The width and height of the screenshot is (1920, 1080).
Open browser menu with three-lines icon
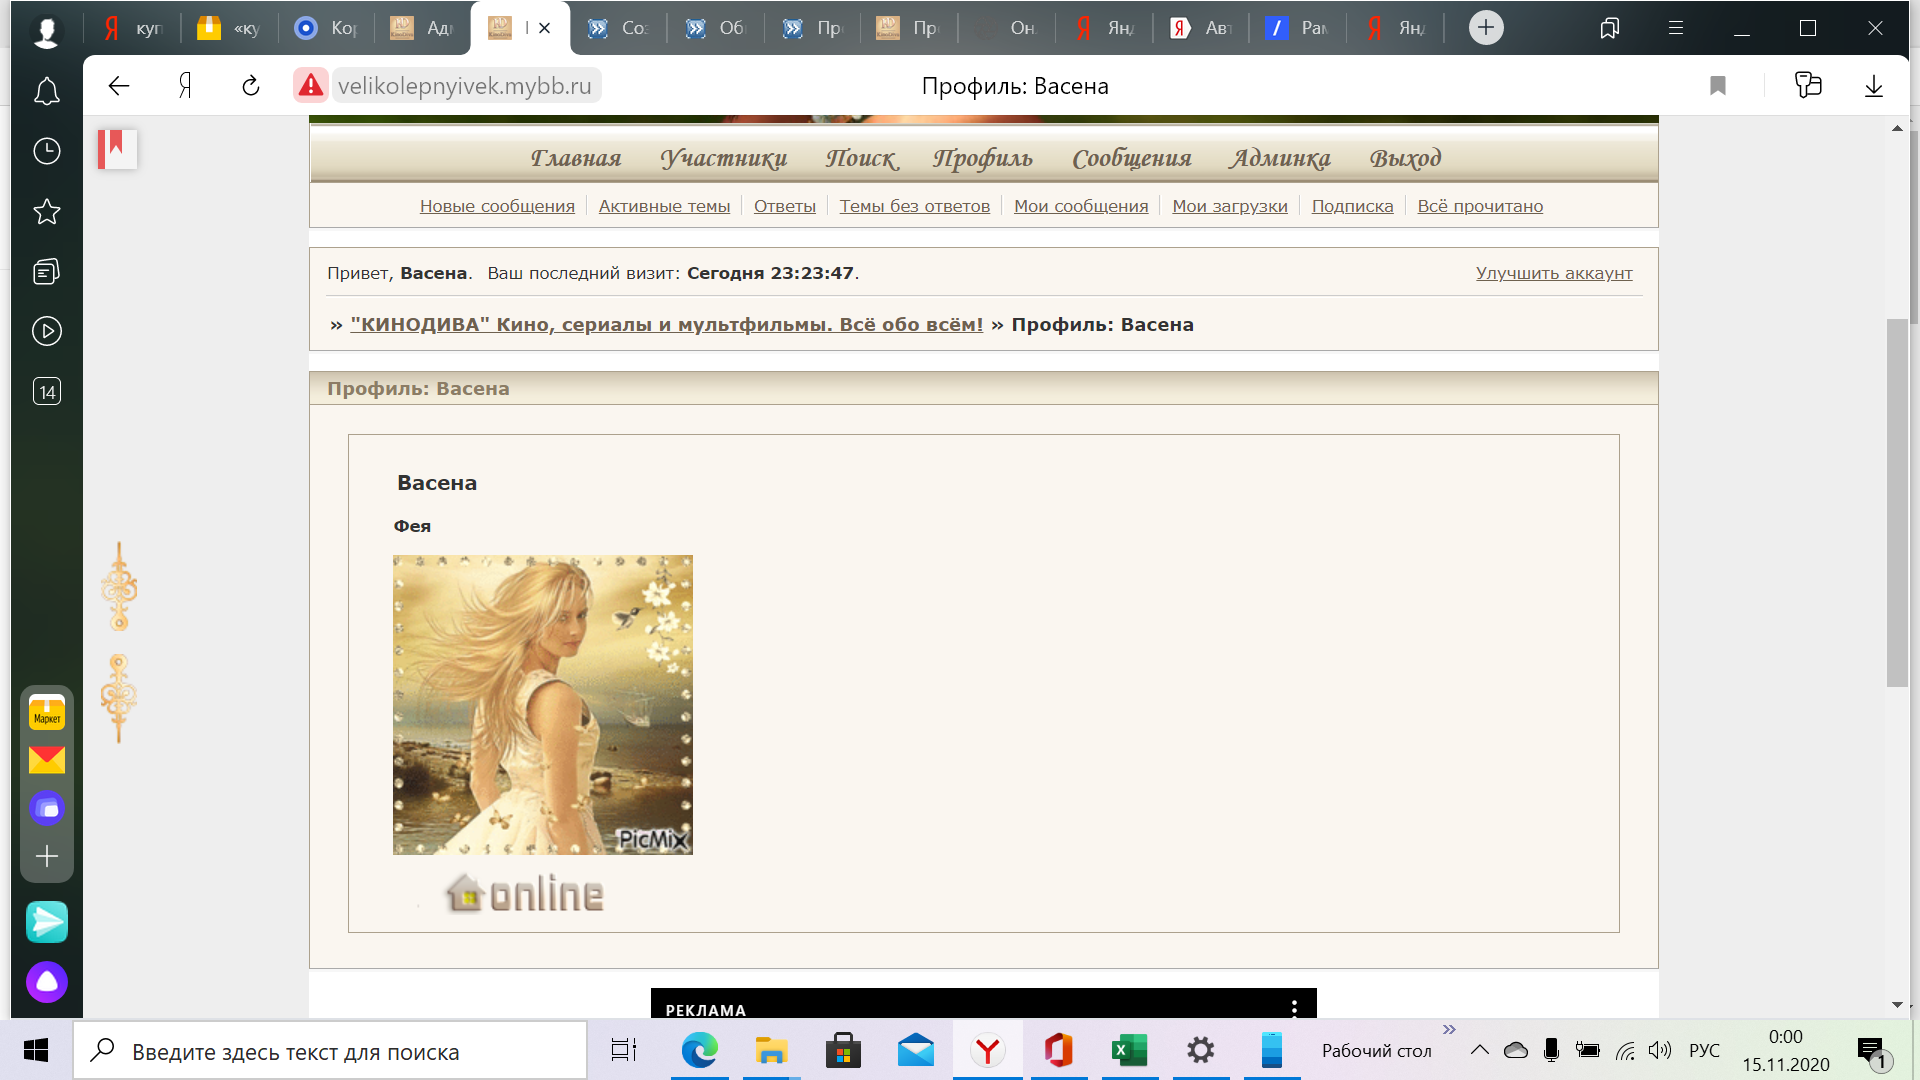[1676, 28]
